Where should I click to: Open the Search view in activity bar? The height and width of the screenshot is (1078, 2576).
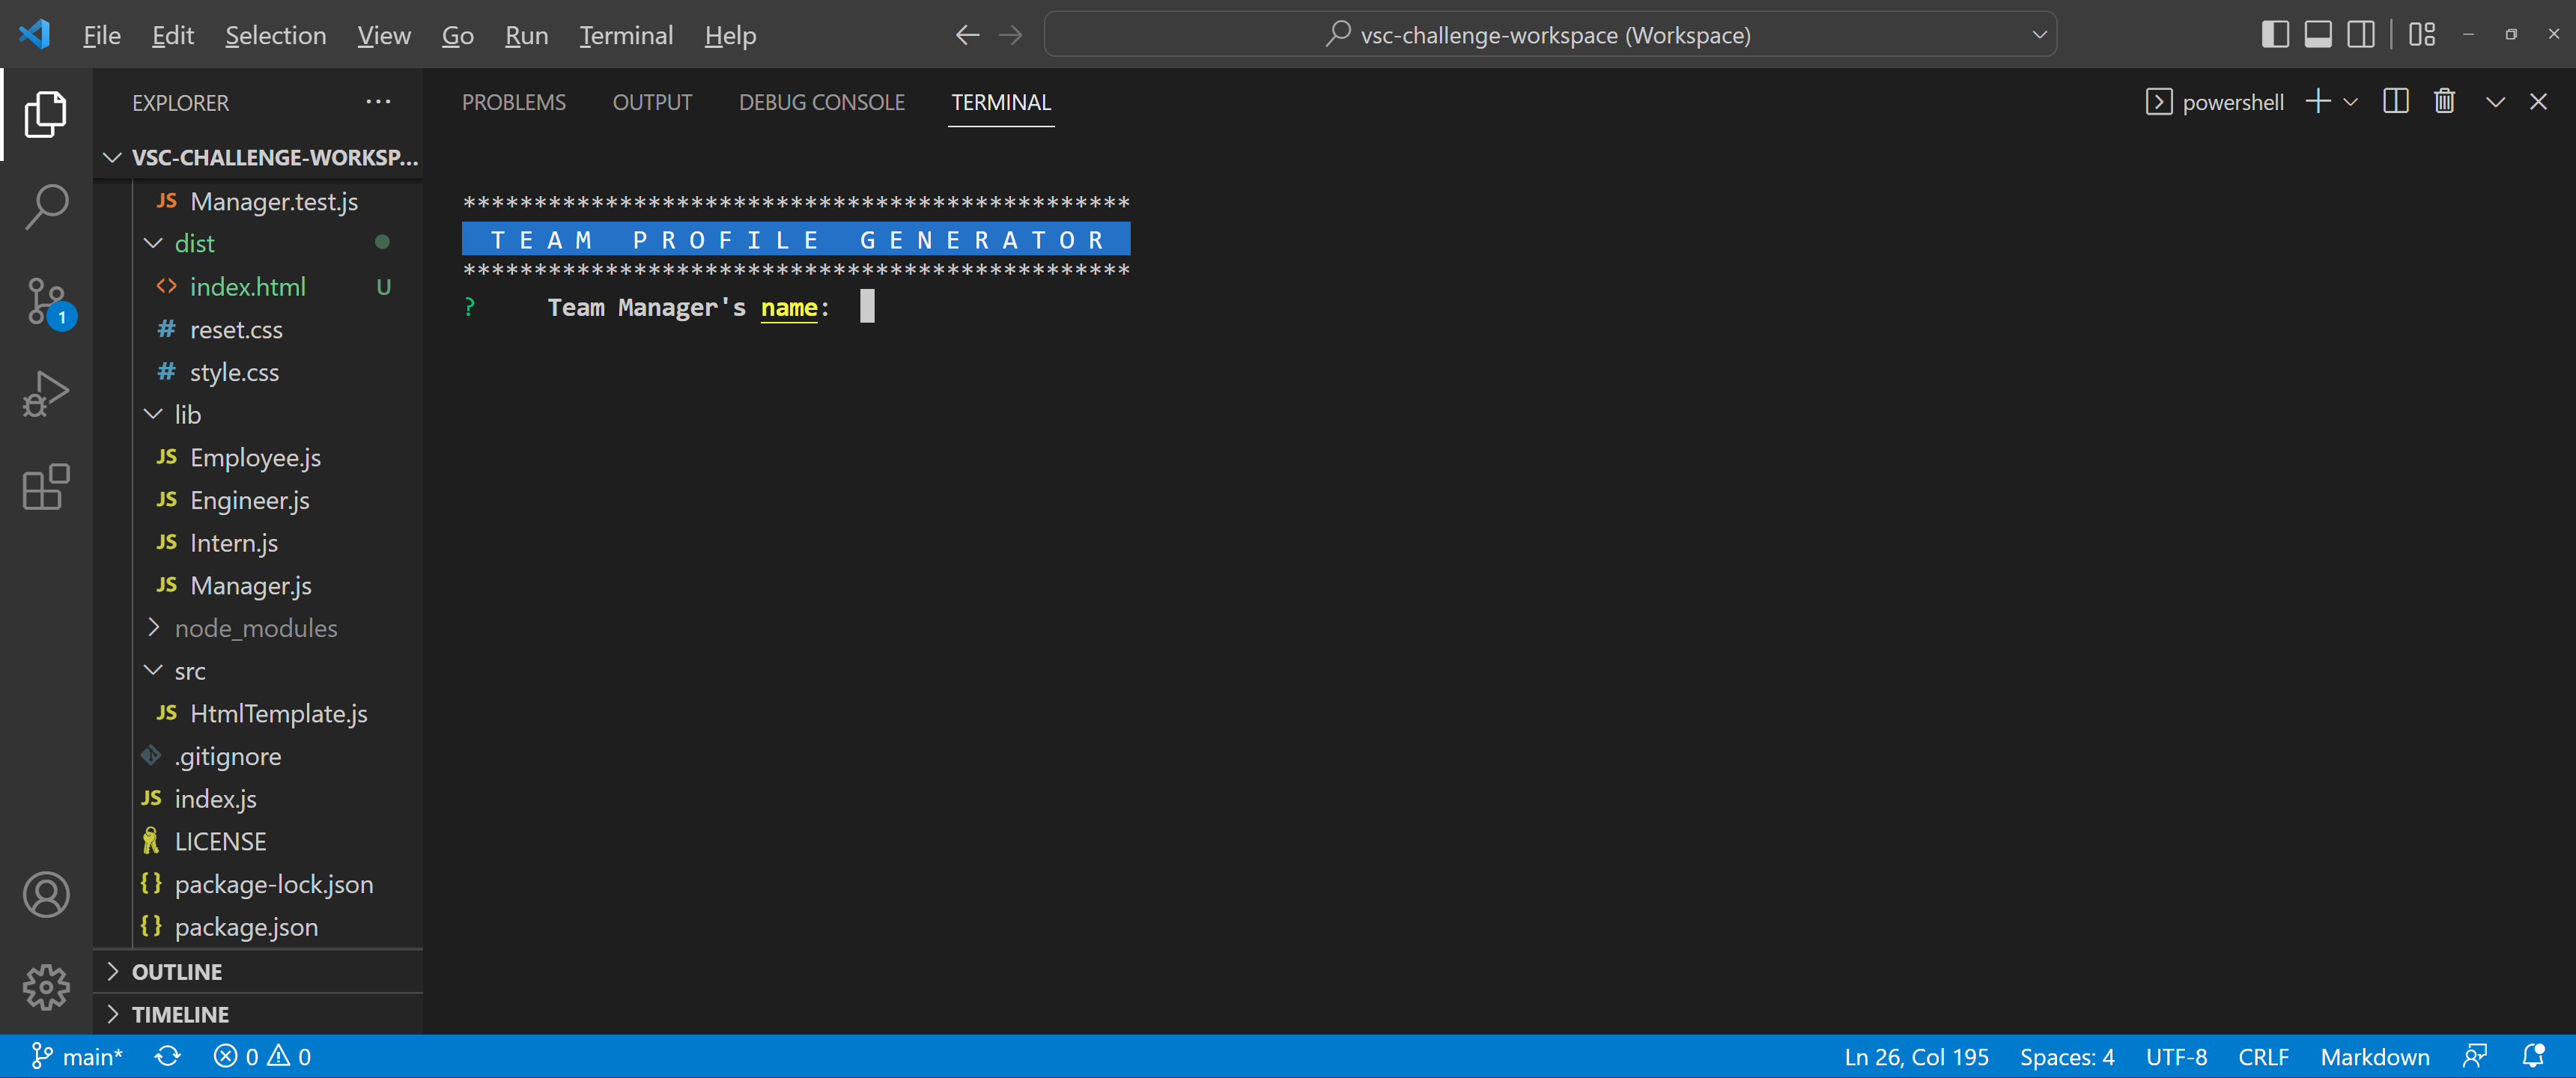click(x=46, y=207)
